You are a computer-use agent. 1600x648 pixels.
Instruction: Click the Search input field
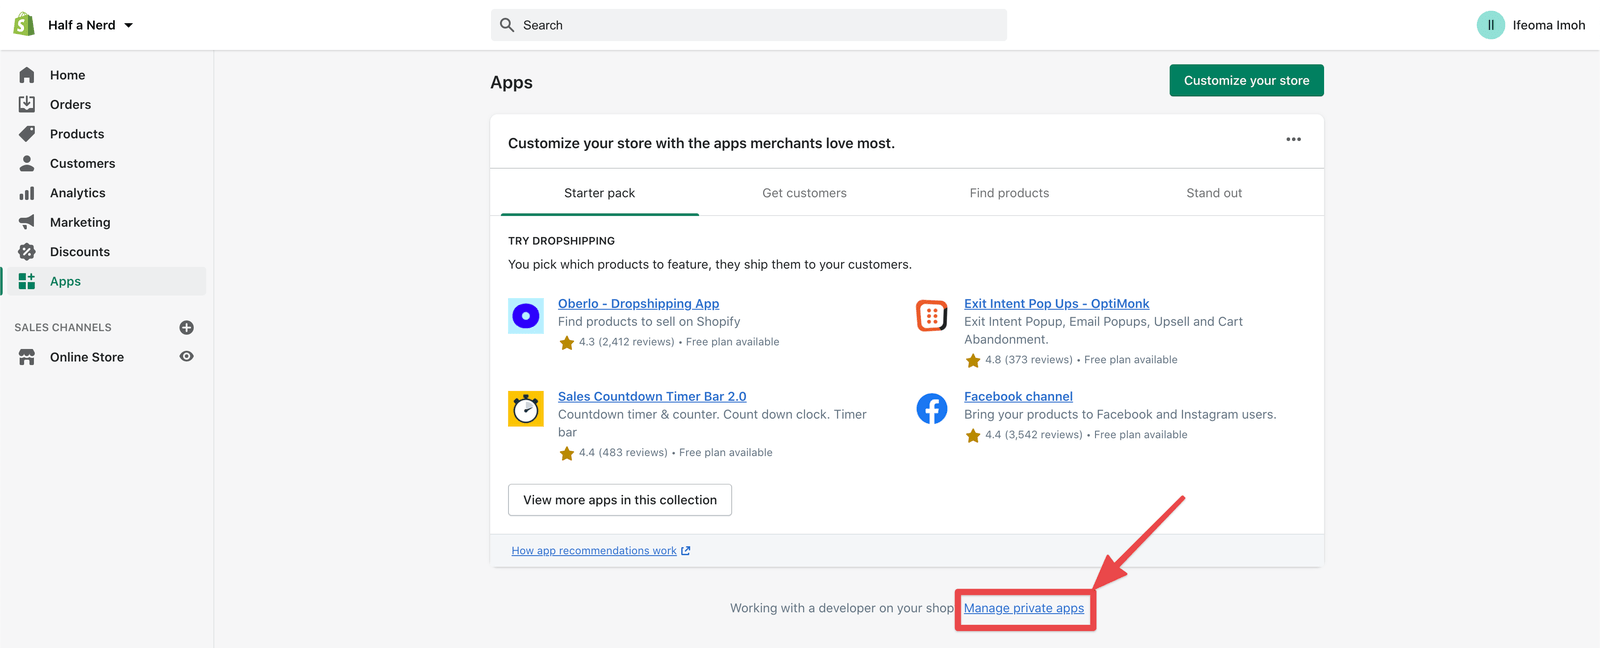[748, 25]
